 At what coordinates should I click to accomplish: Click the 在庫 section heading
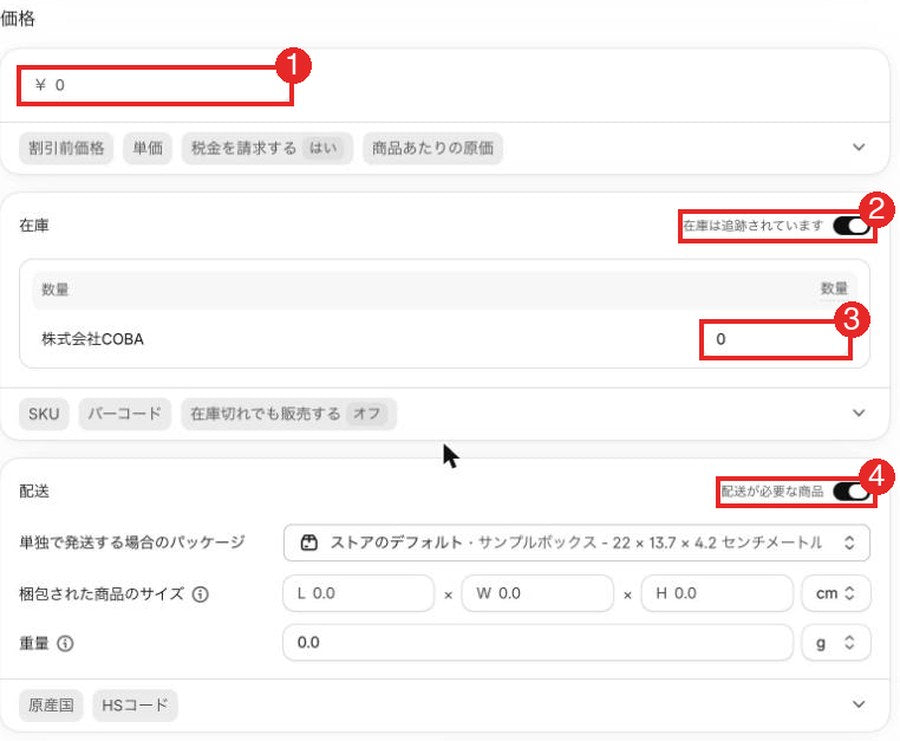coord(34,226)
